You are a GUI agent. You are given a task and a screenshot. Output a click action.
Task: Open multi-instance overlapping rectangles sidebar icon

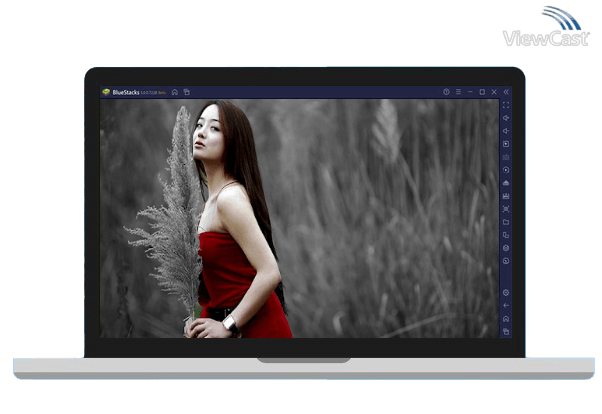tap(506, 235)
